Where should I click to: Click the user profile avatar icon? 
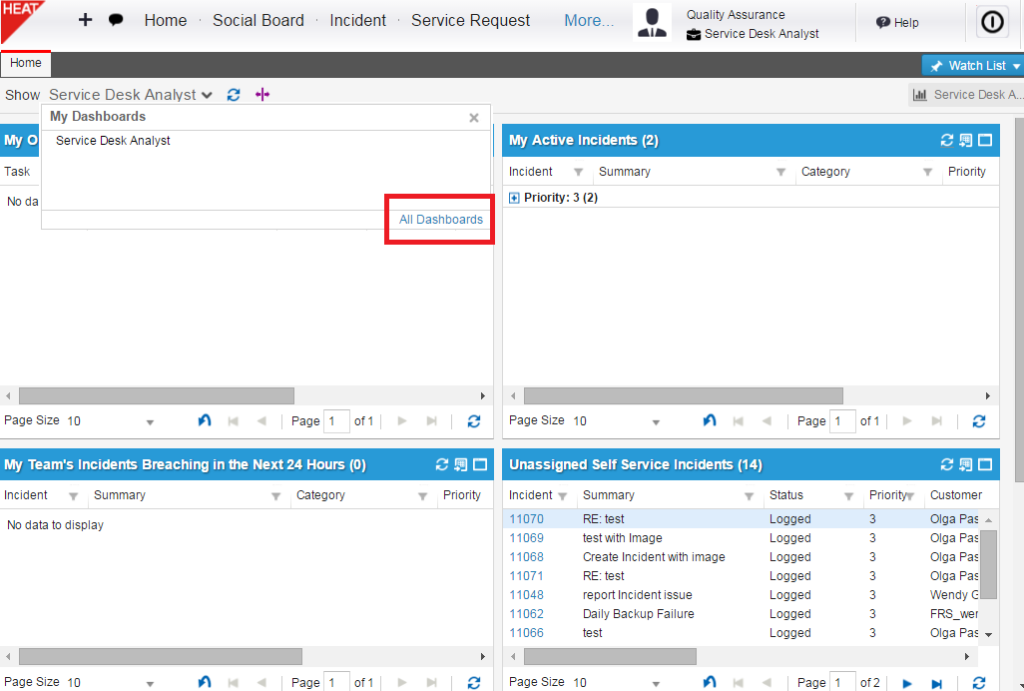tap(652, 22)
